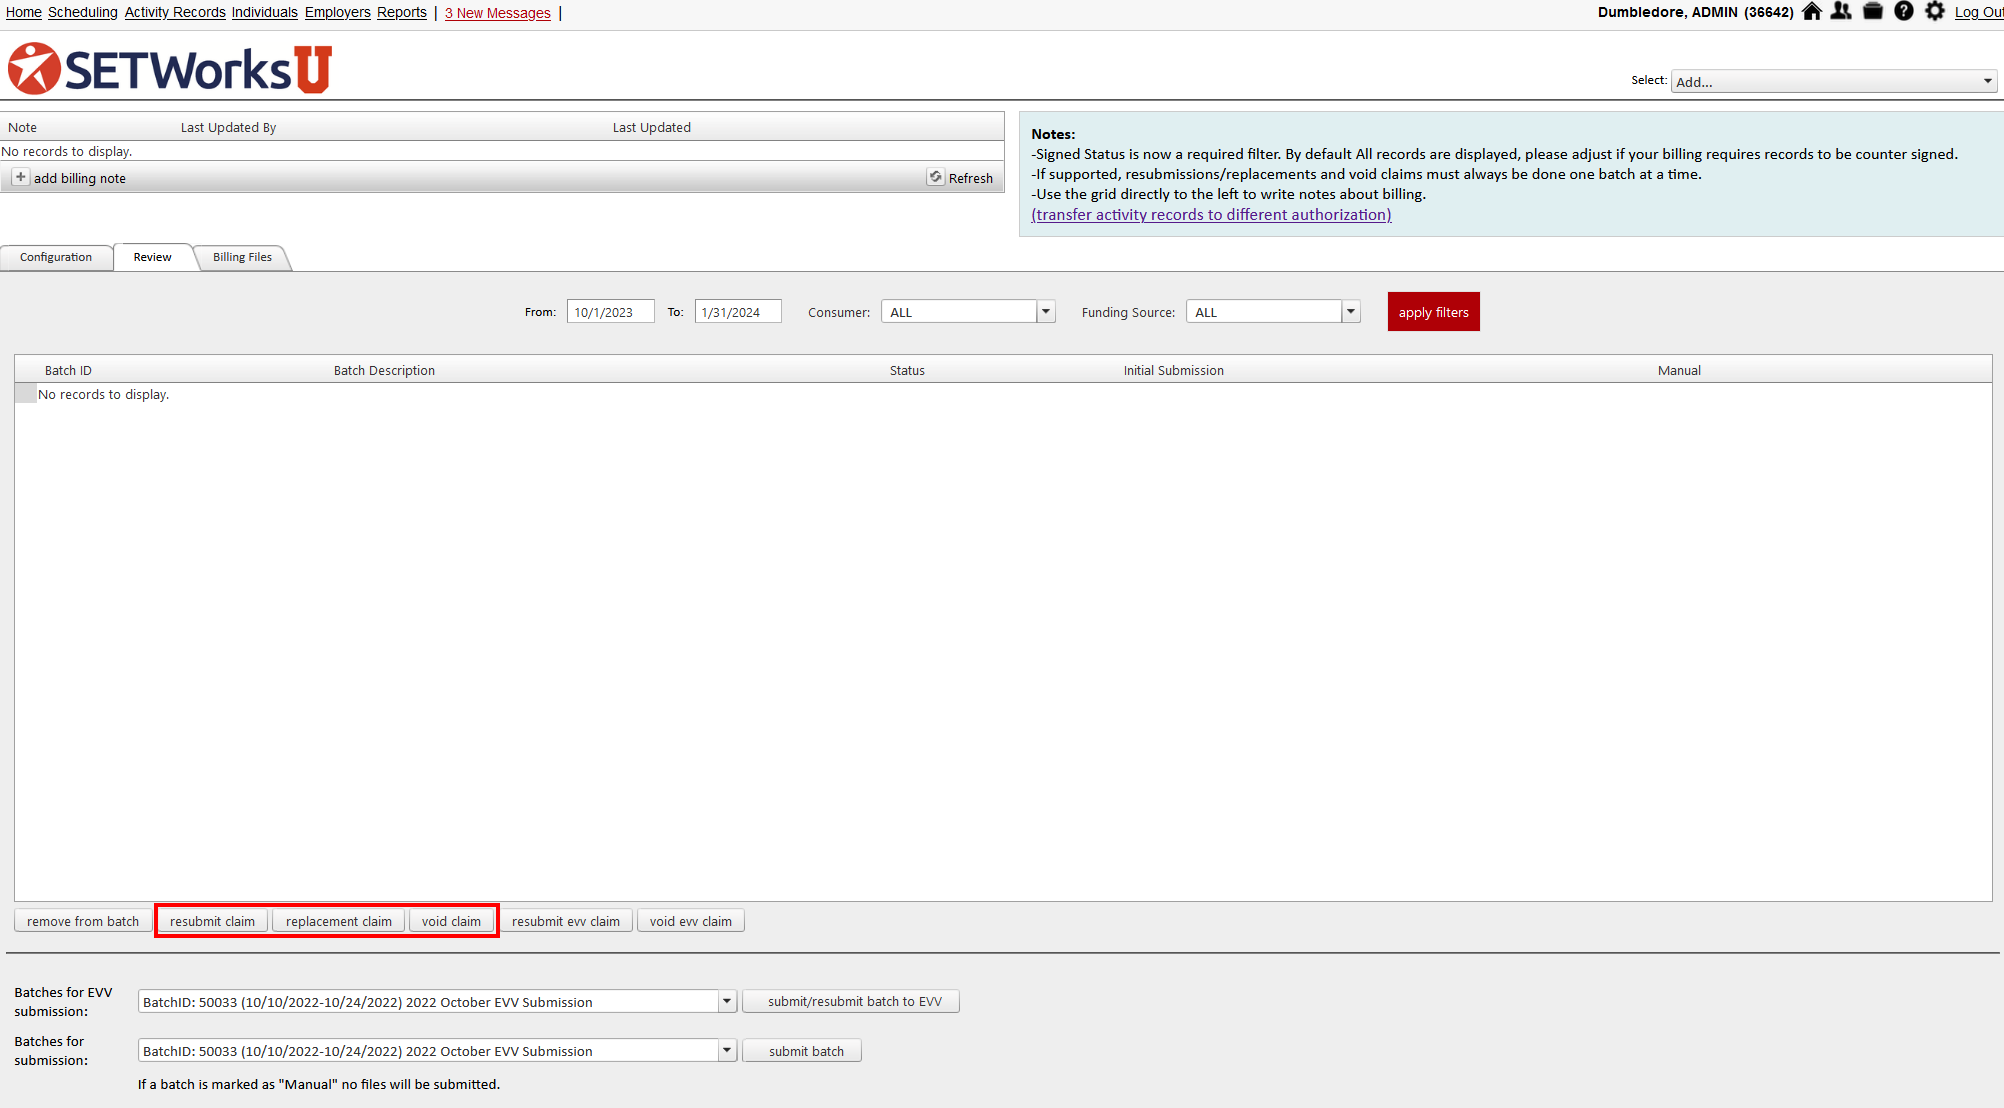Switch to the Configuration tab
This screenshot has height=1108, width=2004.
[x=56, y=257]
